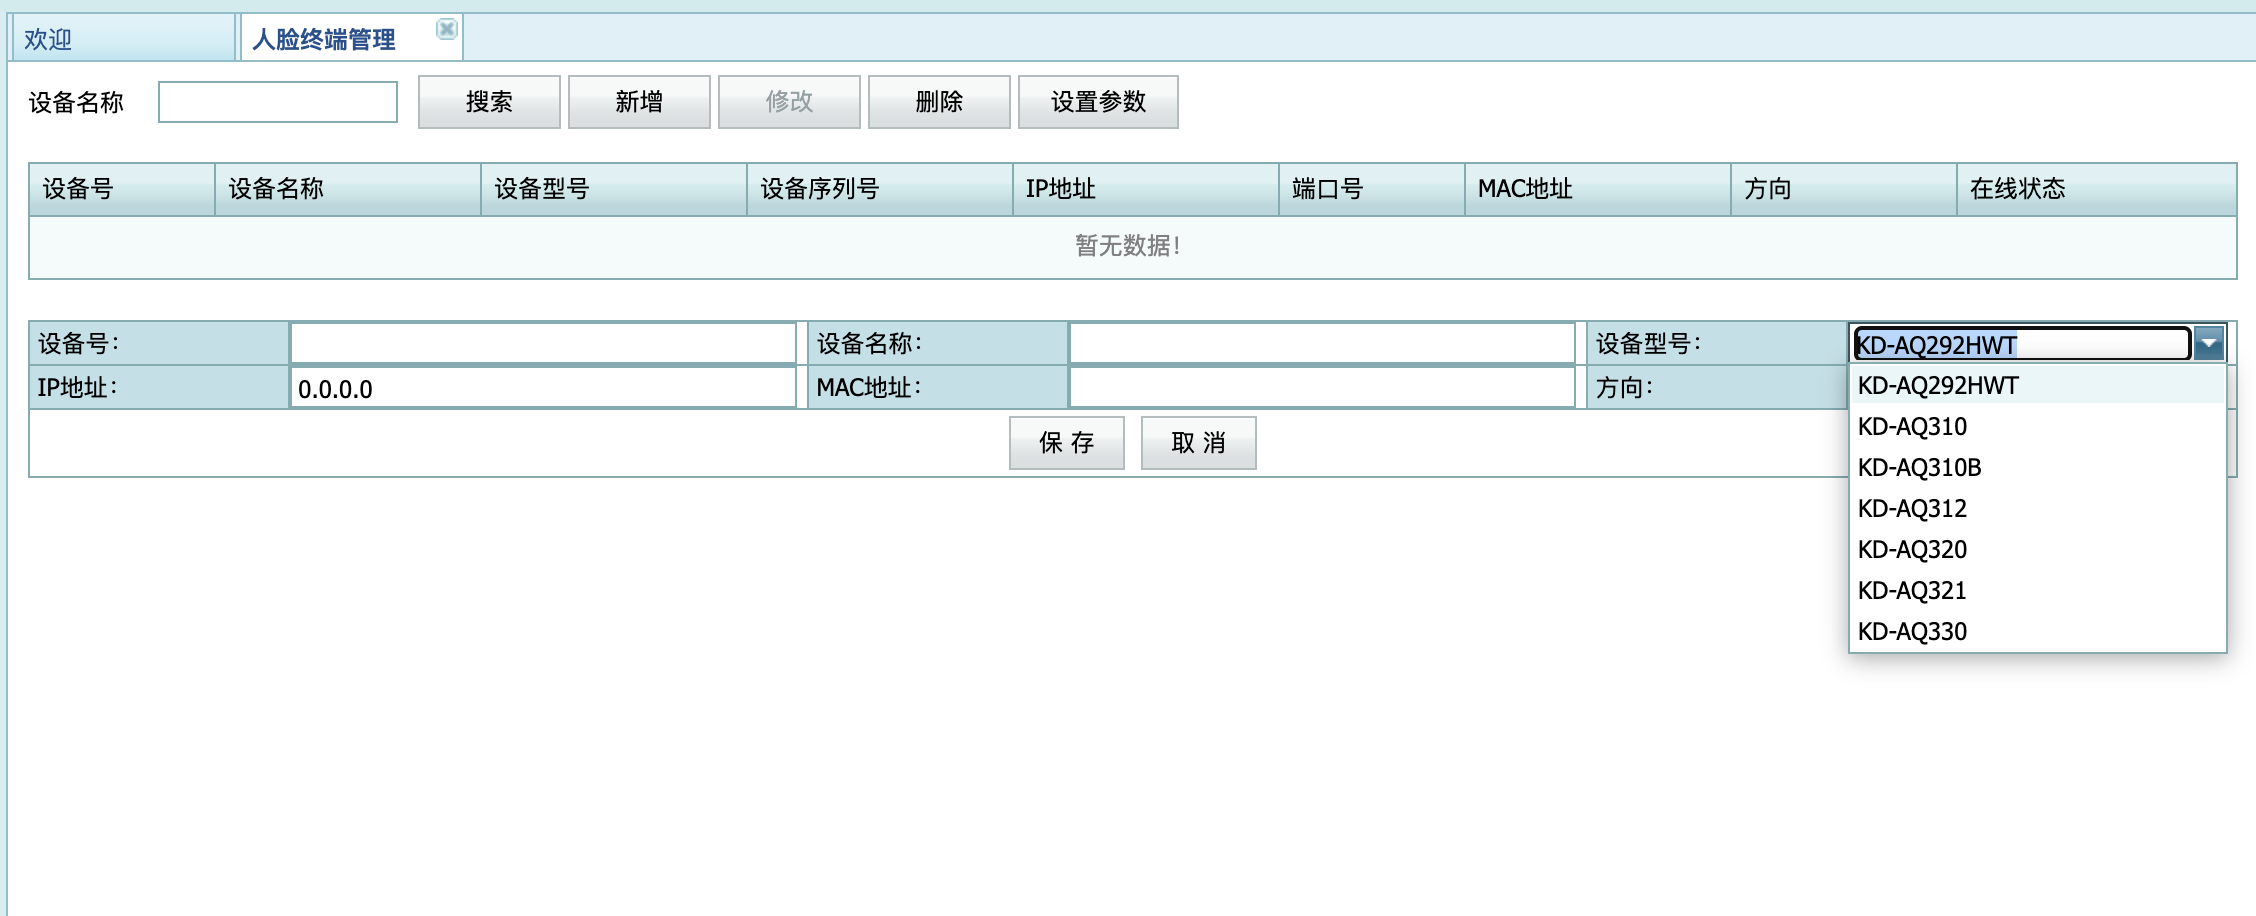Switch to the 欢迎 tab
This screenshot has height=916, width=2256.
point(123,38)
